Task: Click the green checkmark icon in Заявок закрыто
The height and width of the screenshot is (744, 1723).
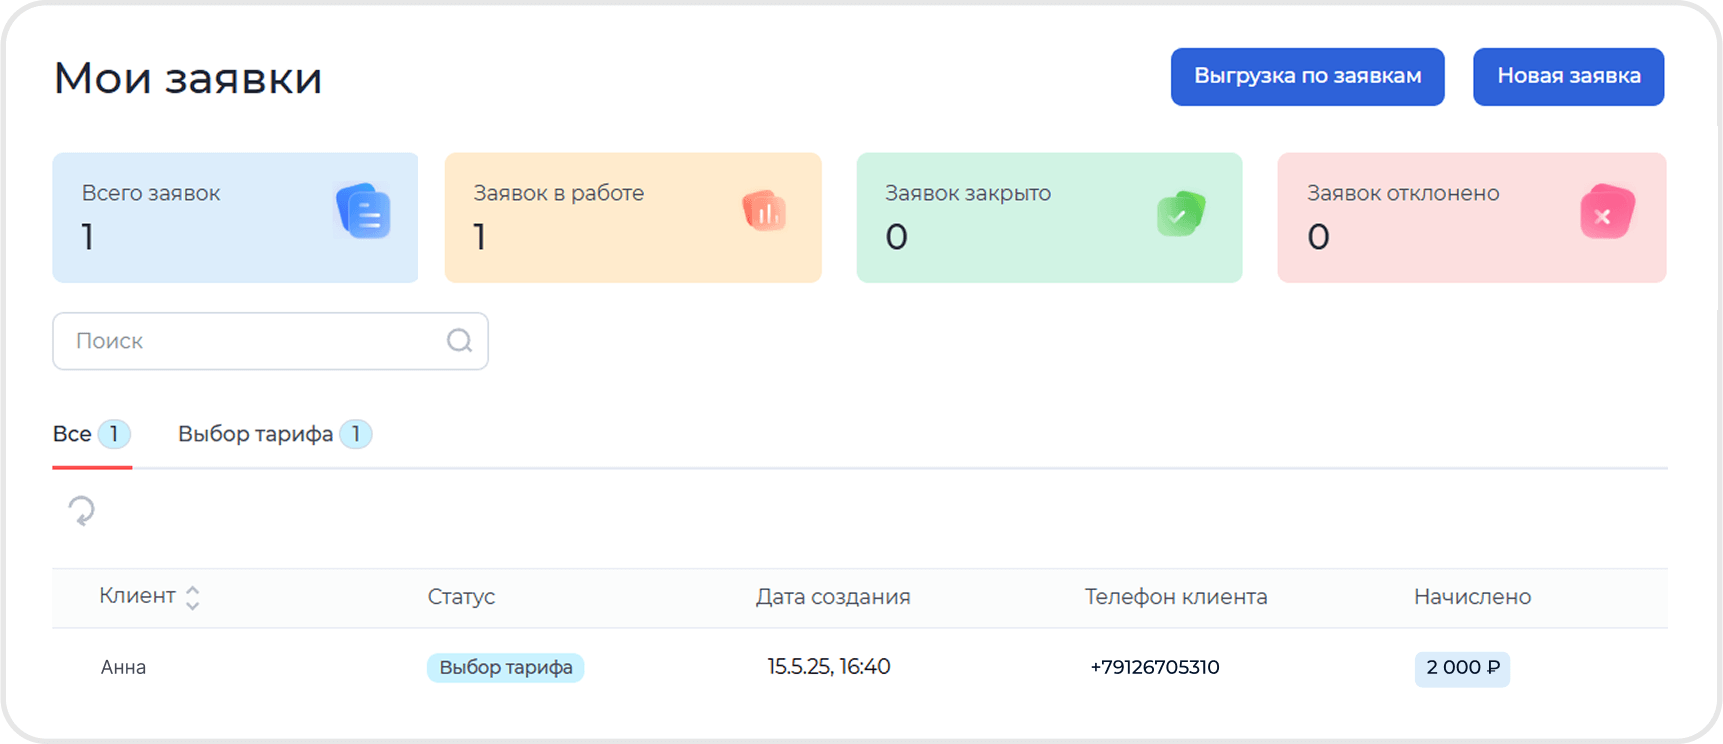Action: (1181, 213)
